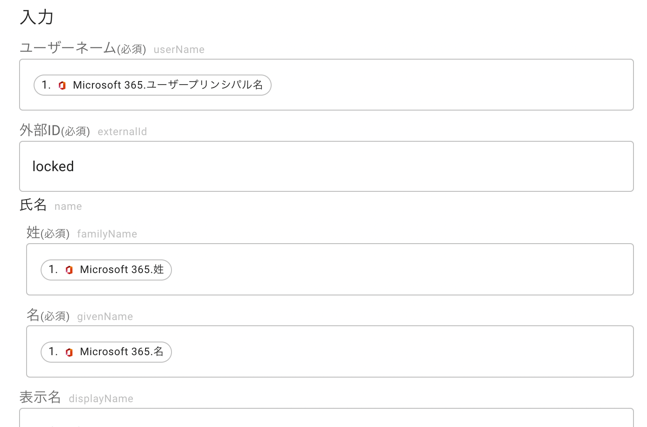The image size is (647, 427).
Task: Click the ユーザーネーム(必須) label
Action: (83, 48)
